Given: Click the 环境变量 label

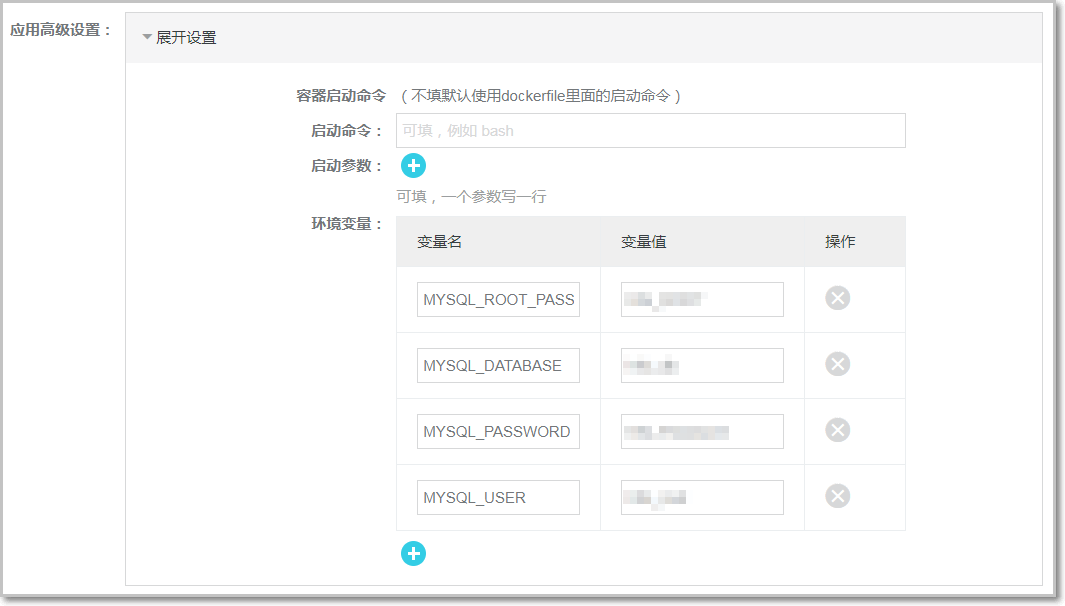Looking at the screenshot, I should click(x=346, y=224).
